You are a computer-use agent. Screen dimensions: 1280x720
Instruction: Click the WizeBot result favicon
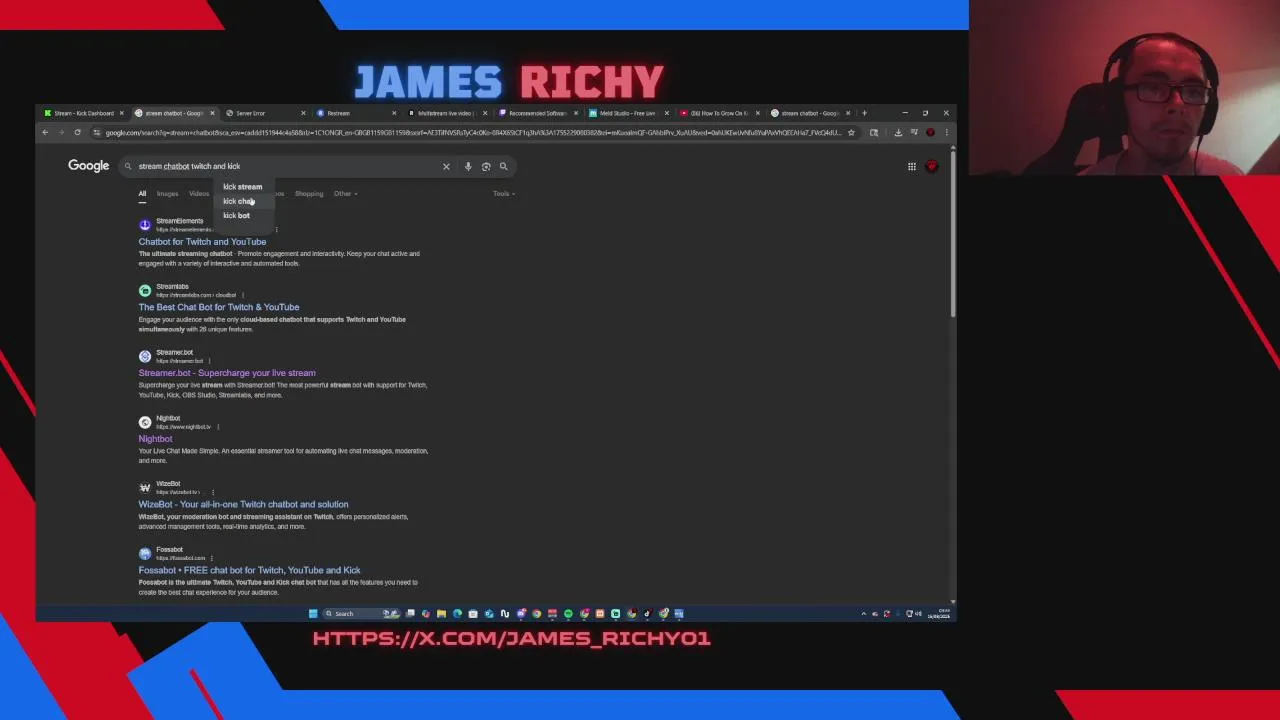(145, 488)
